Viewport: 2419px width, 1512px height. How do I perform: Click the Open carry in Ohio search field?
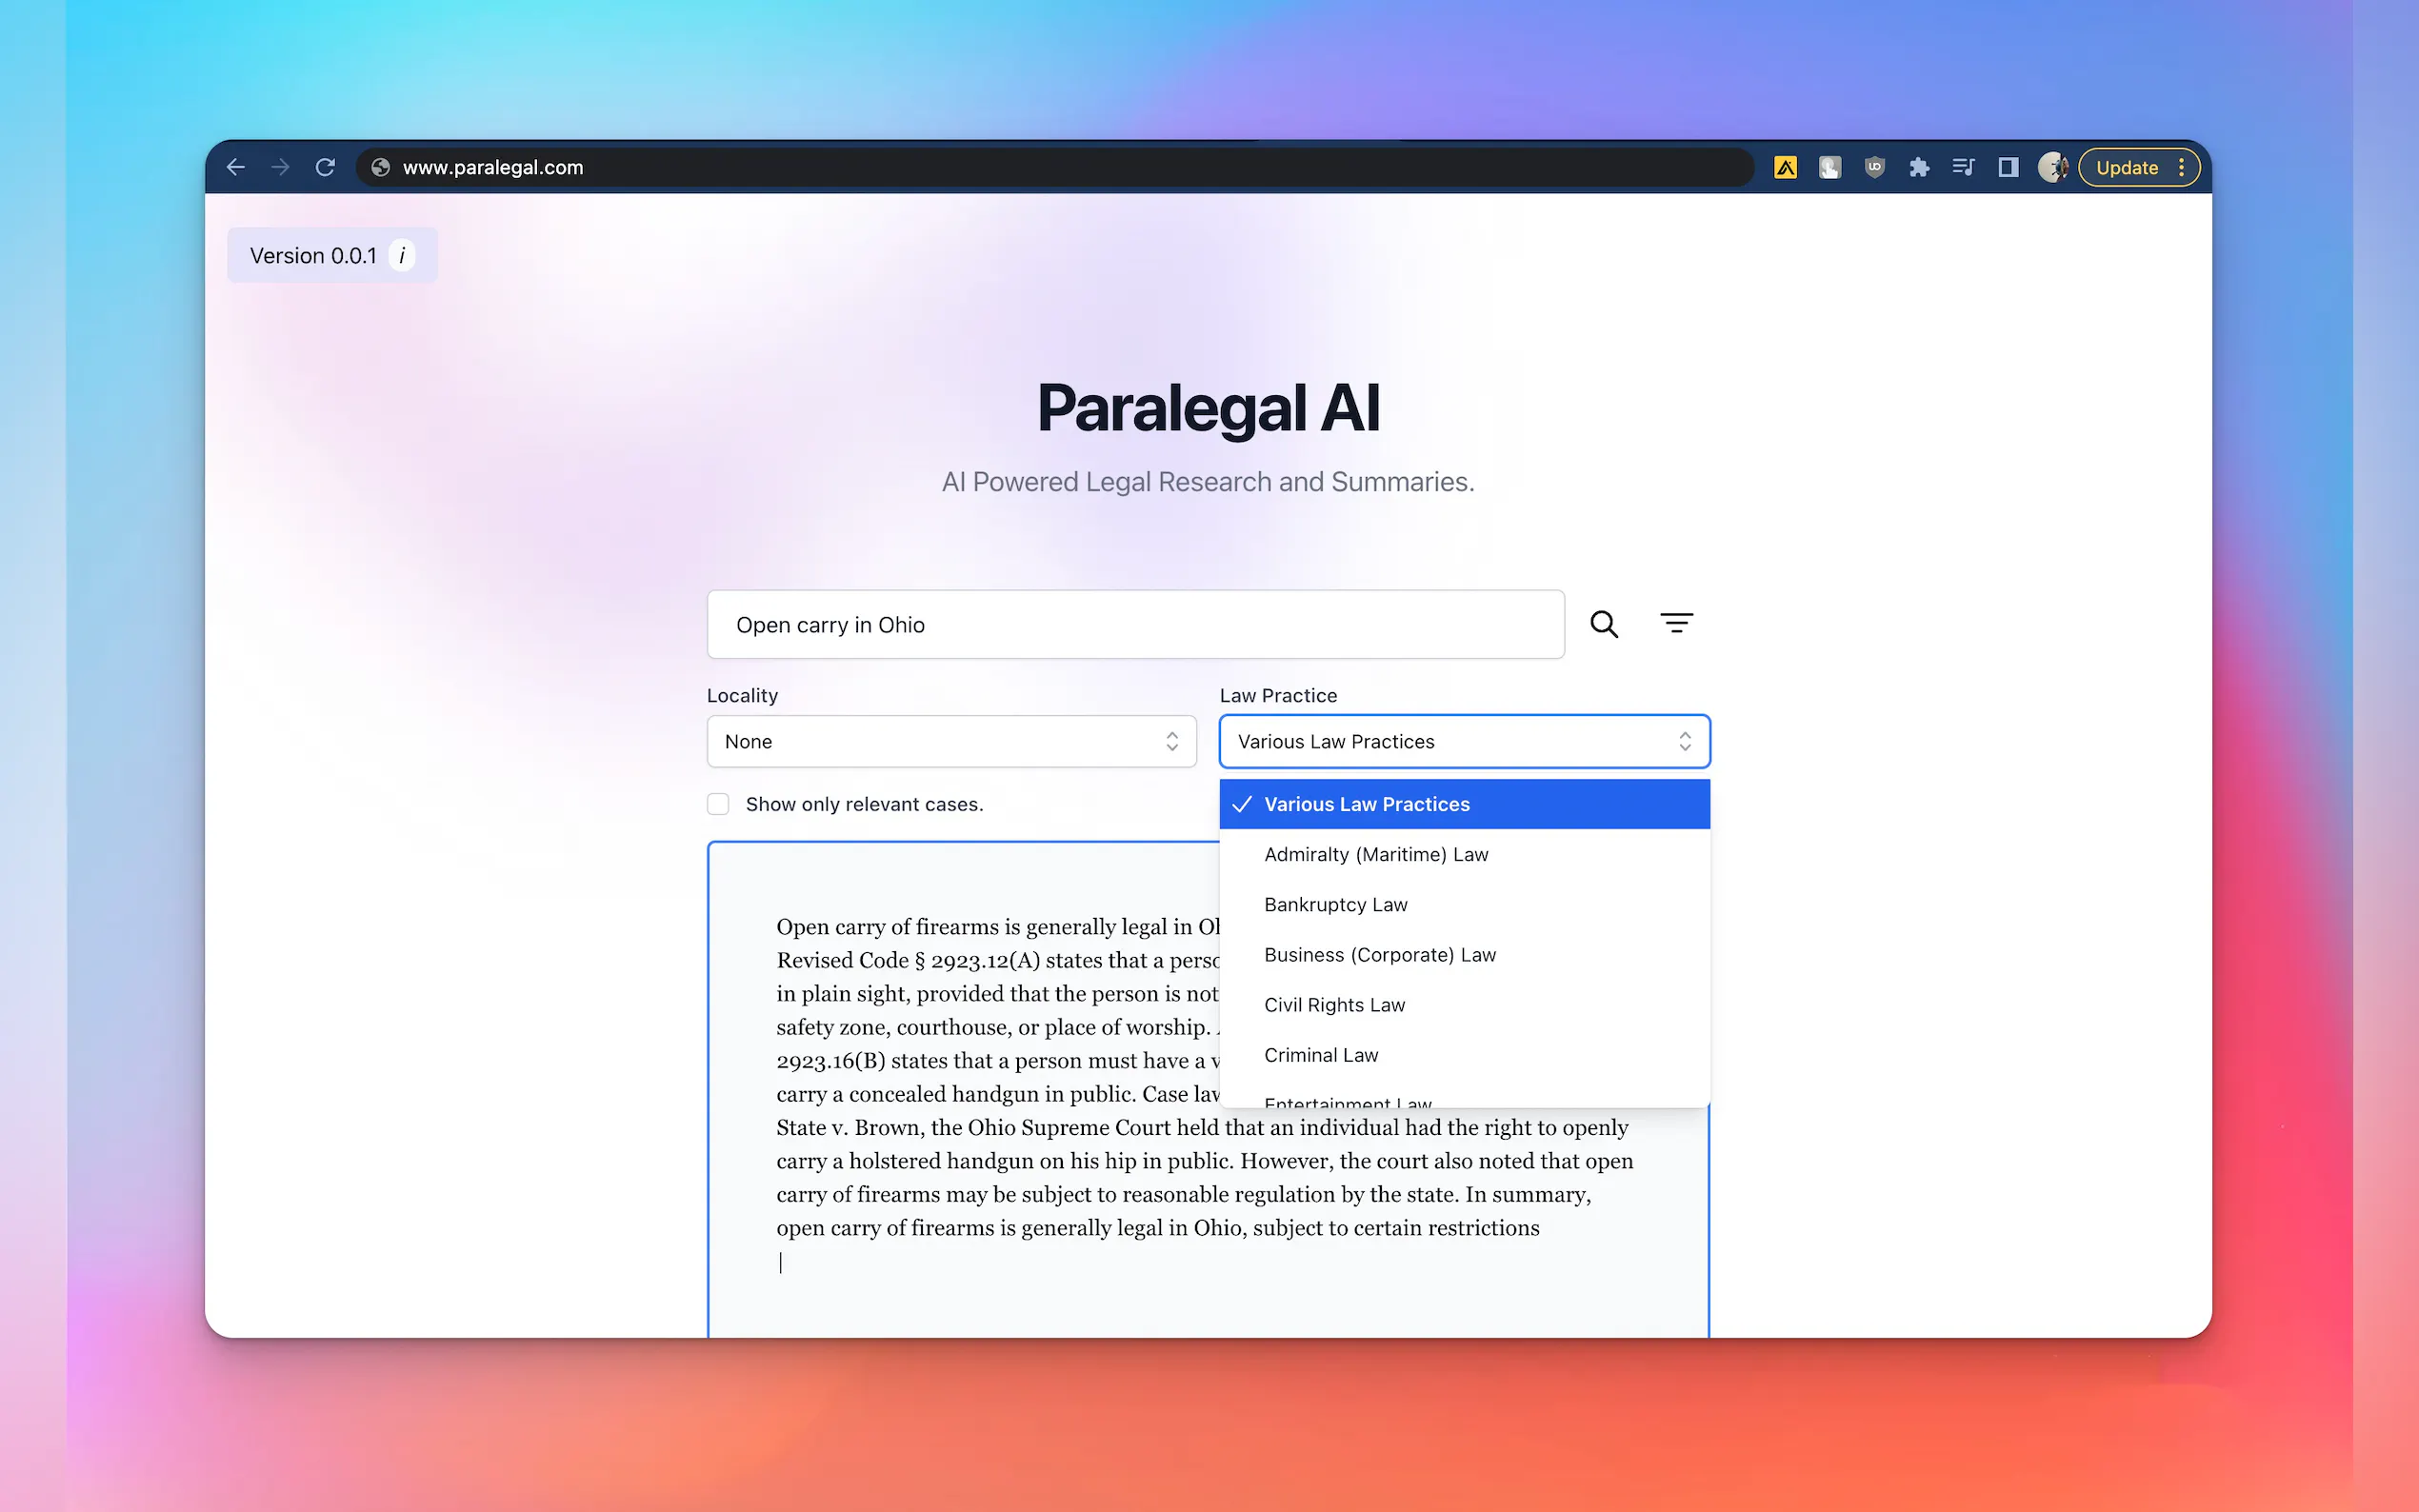tap(1135, 624)
